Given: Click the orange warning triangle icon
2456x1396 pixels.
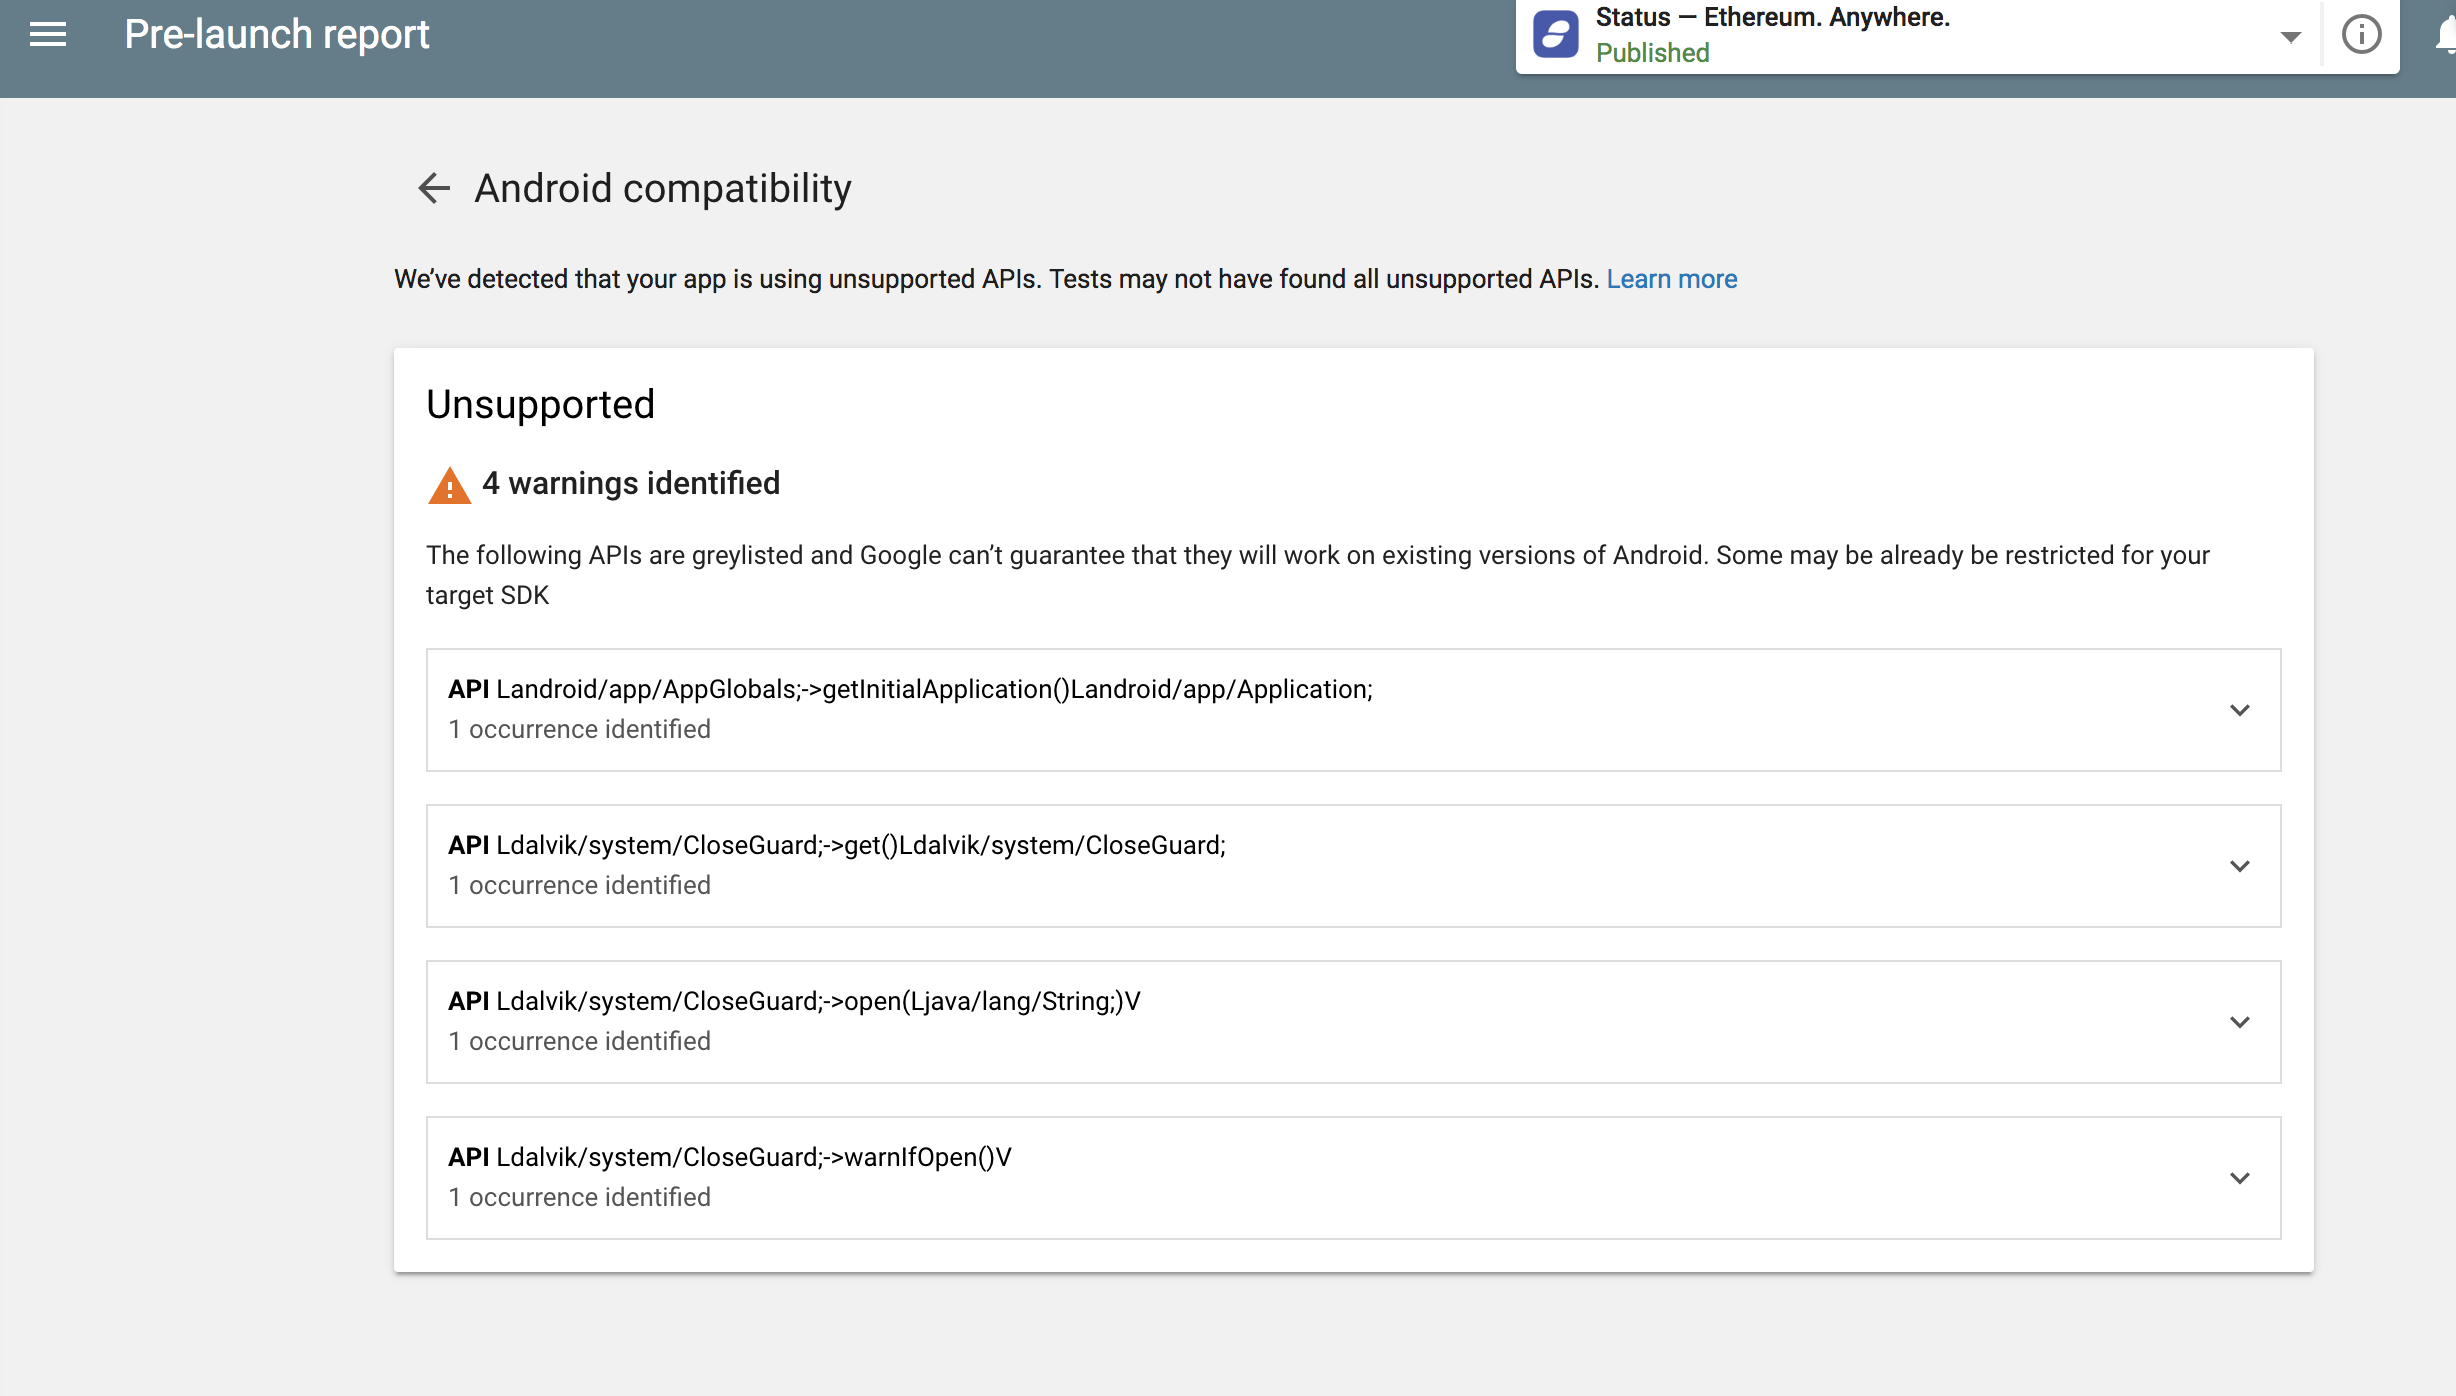Looking at the screenshot, I should click(x=449, y=486).
